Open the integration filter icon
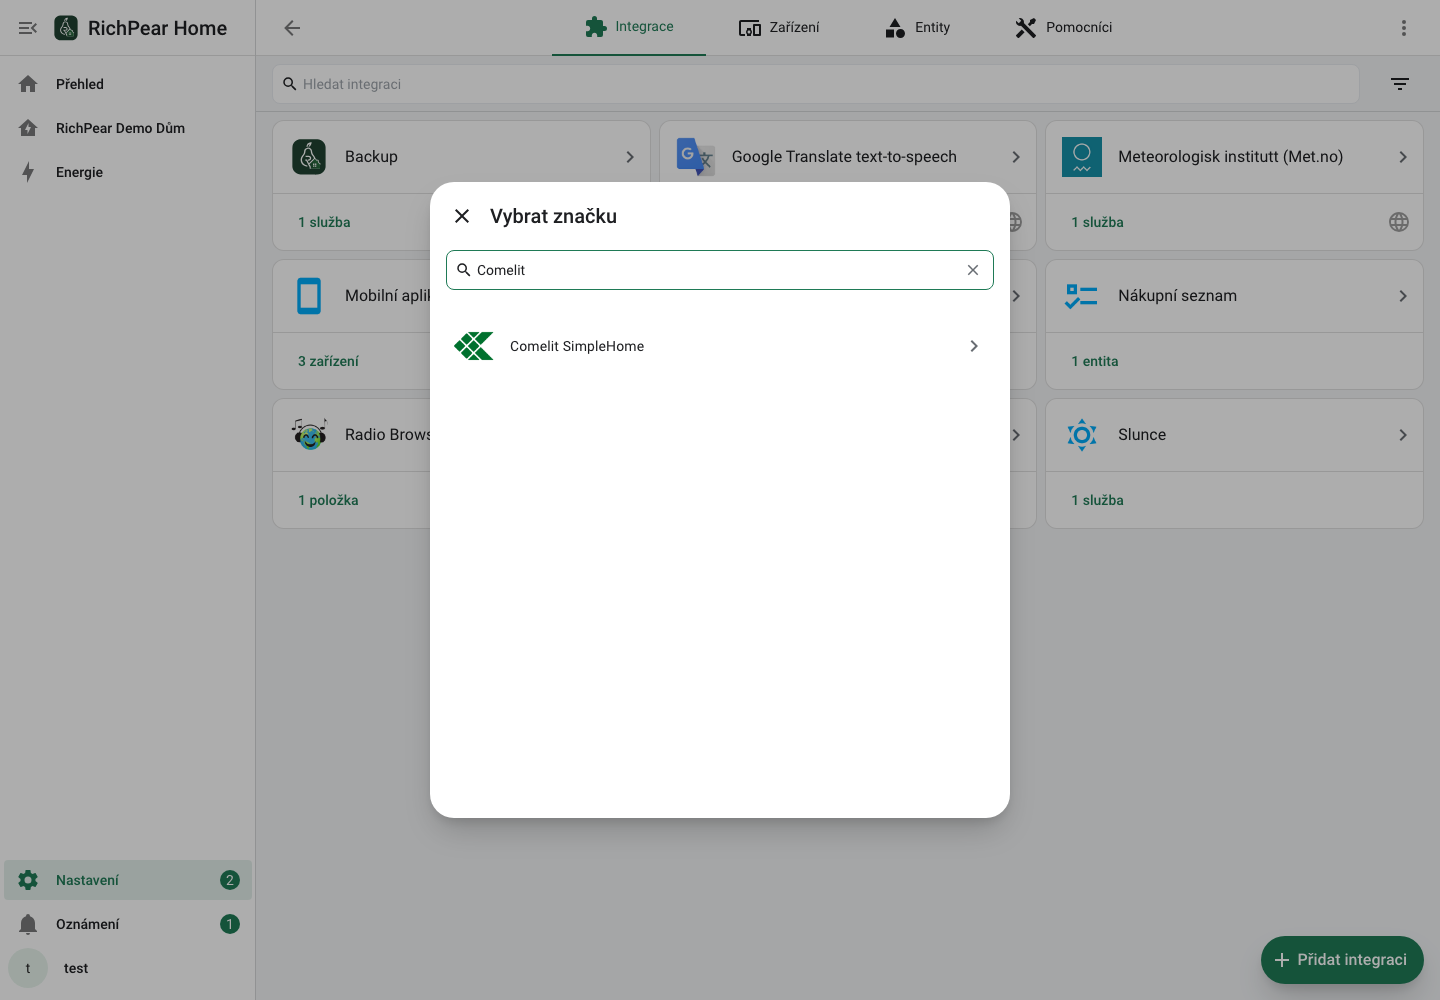 click(1400, 84)
